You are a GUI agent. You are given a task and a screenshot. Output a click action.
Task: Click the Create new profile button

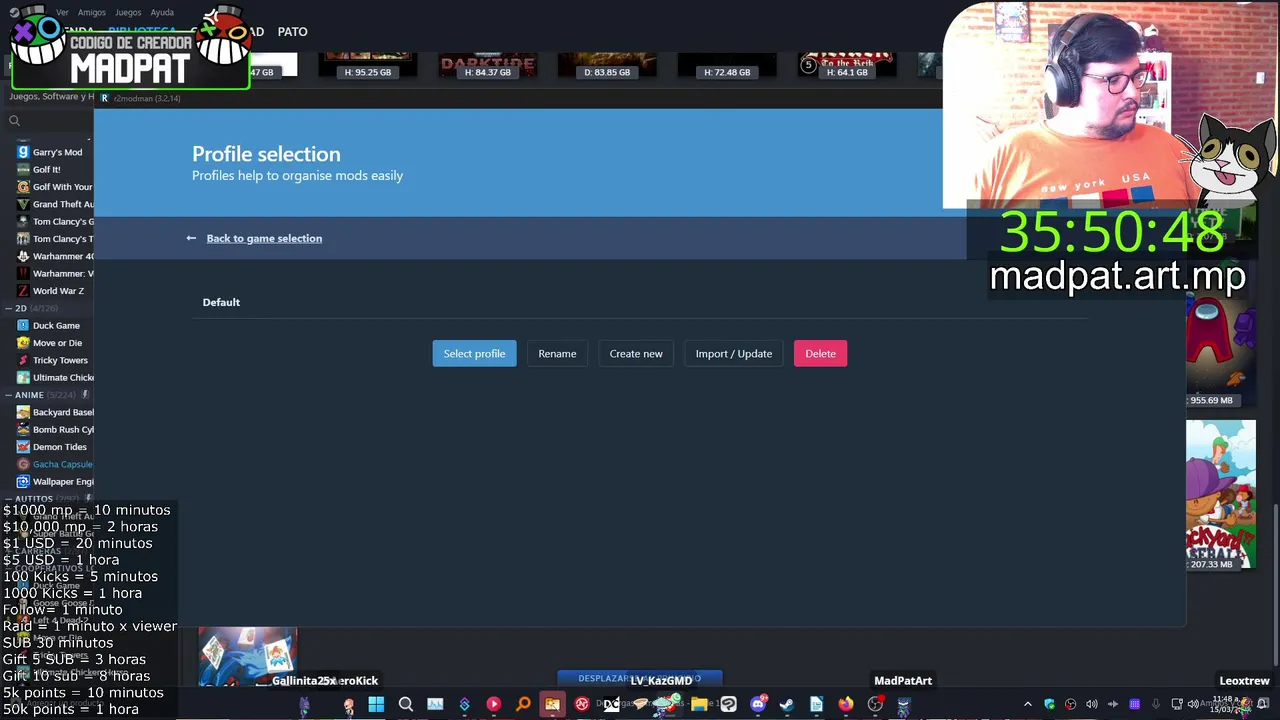(636, 353)
